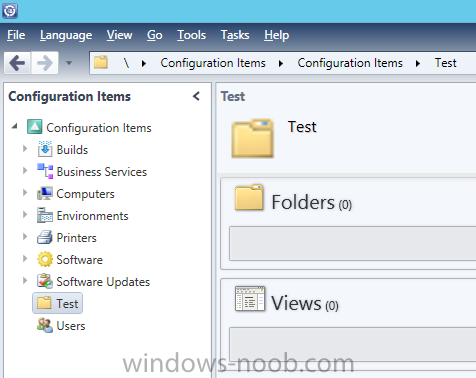Select the Business Services tree icon

(x=45, y=171)
